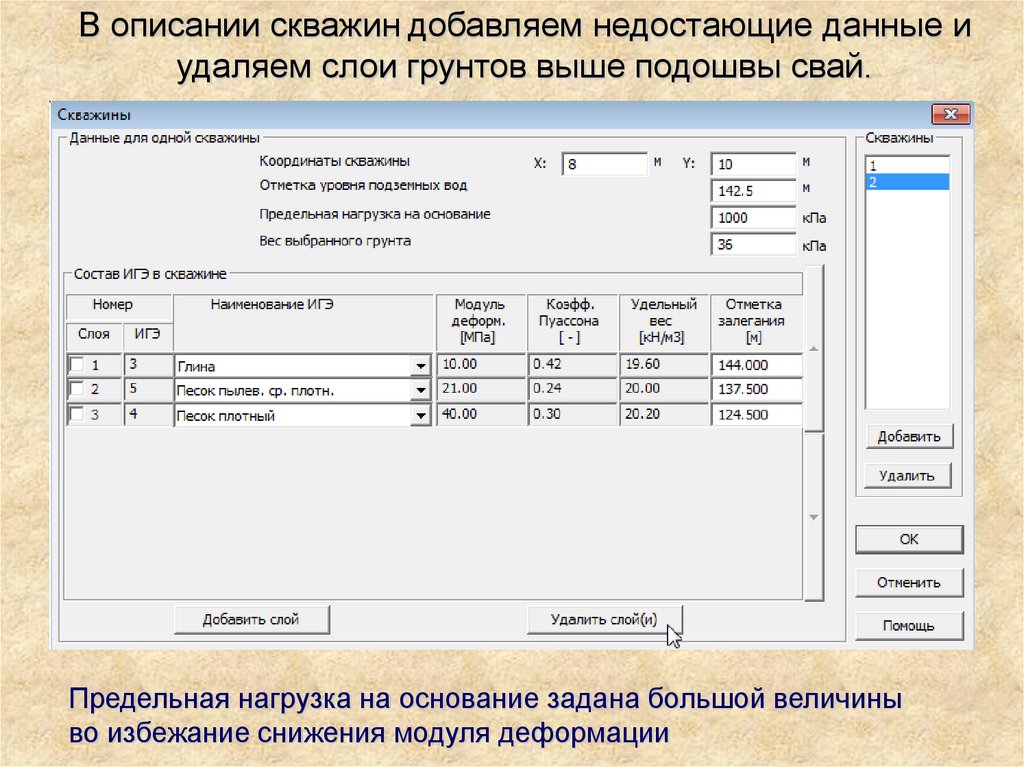
Task: Close the Скважины dialog window
Action: 950,114
